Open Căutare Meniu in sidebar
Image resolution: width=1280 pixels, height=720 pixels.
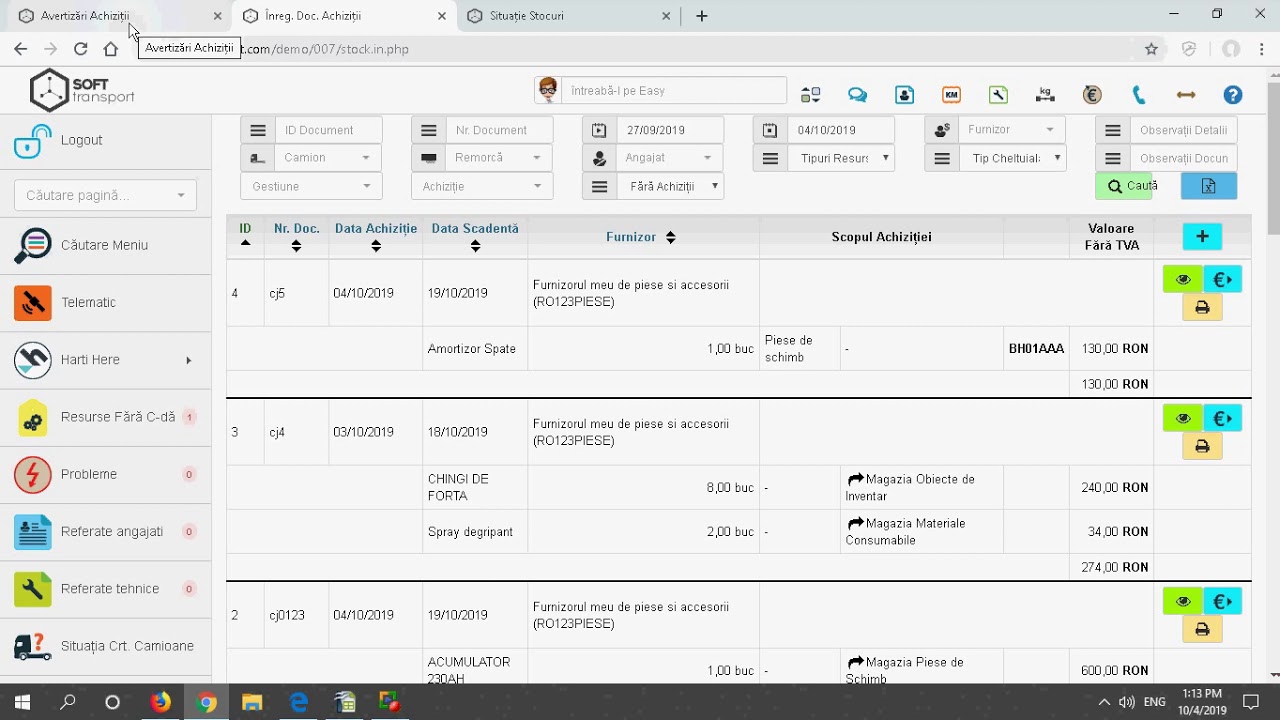104,245
